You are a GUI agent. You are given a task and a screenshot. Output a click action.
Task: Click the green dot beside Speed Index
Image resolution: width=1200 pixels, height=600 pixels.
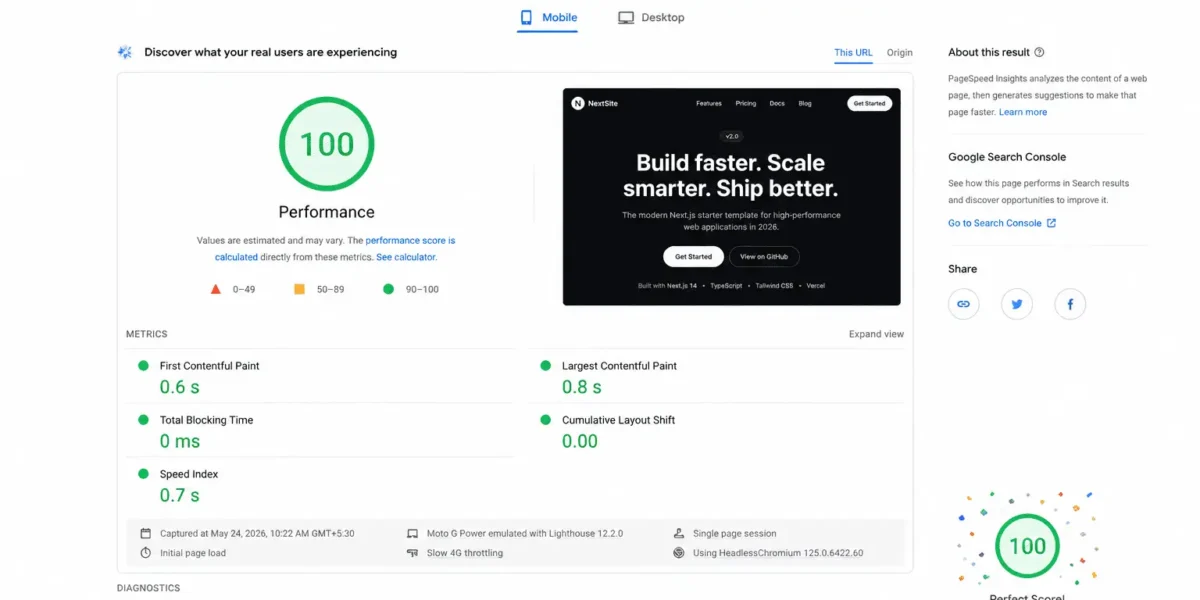(143, 474)
